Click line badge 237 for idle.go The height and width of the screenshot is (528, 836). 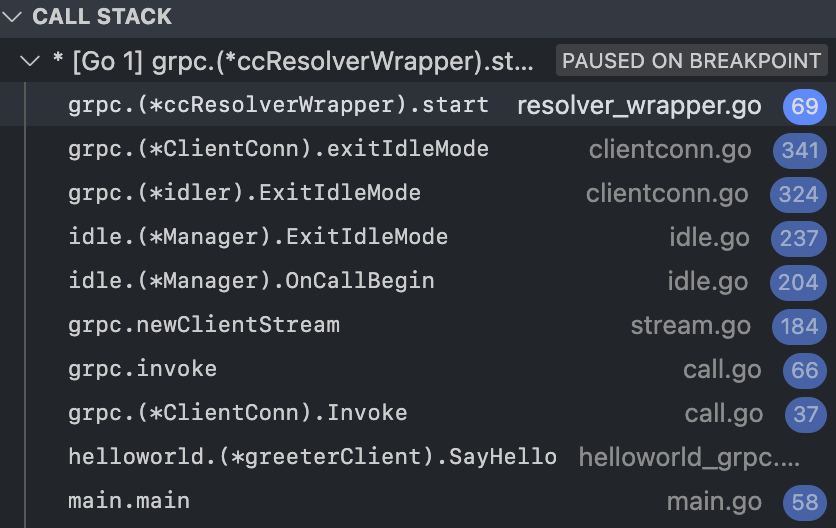pos(799,238)
